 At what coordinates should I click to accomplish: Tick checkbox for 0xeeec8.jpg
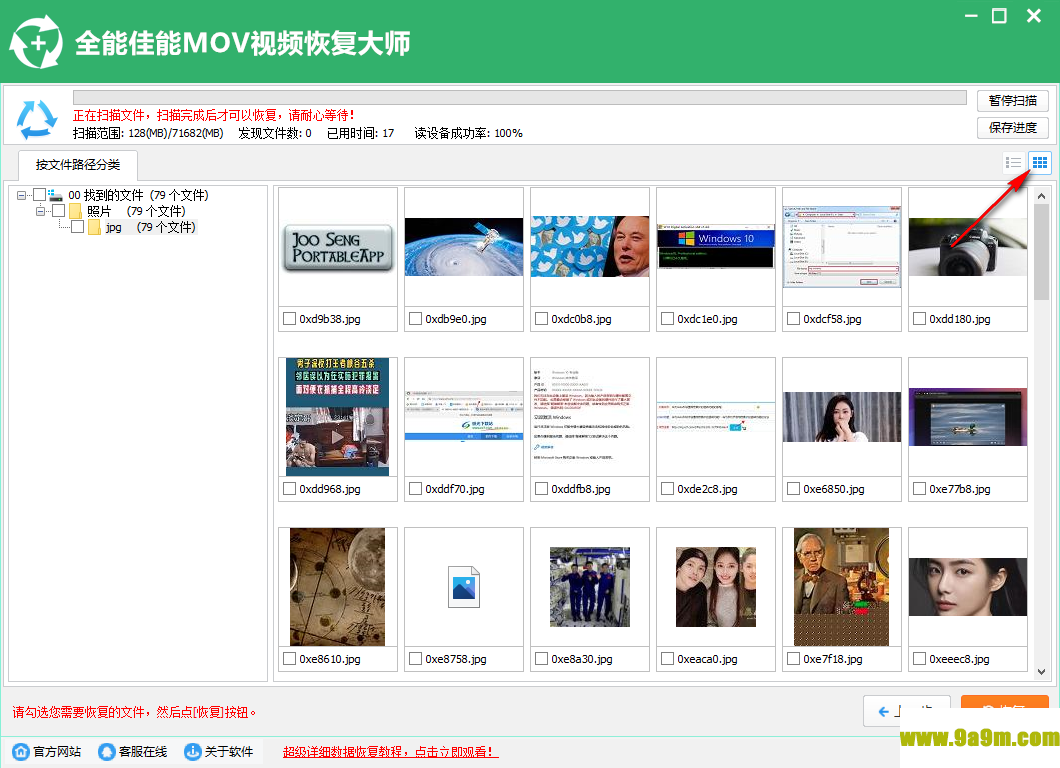point(919,658)
